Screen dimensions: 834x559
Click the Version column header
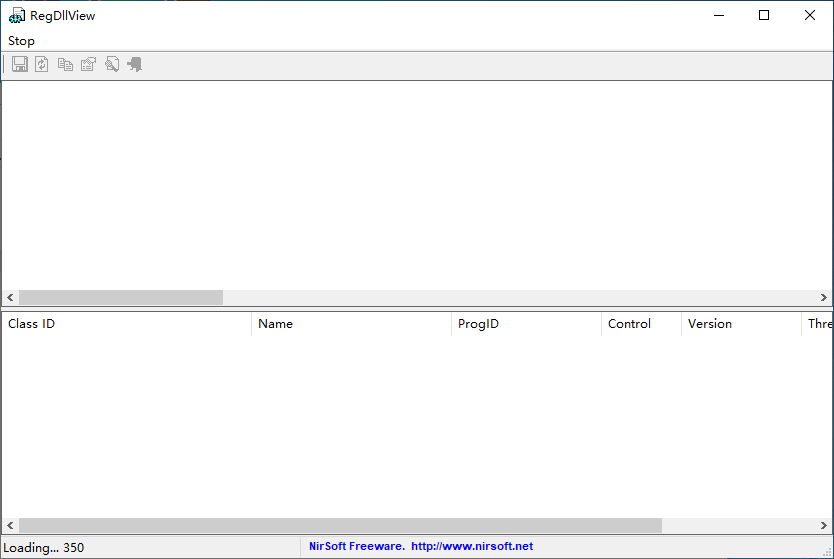(x=740, y=324)
